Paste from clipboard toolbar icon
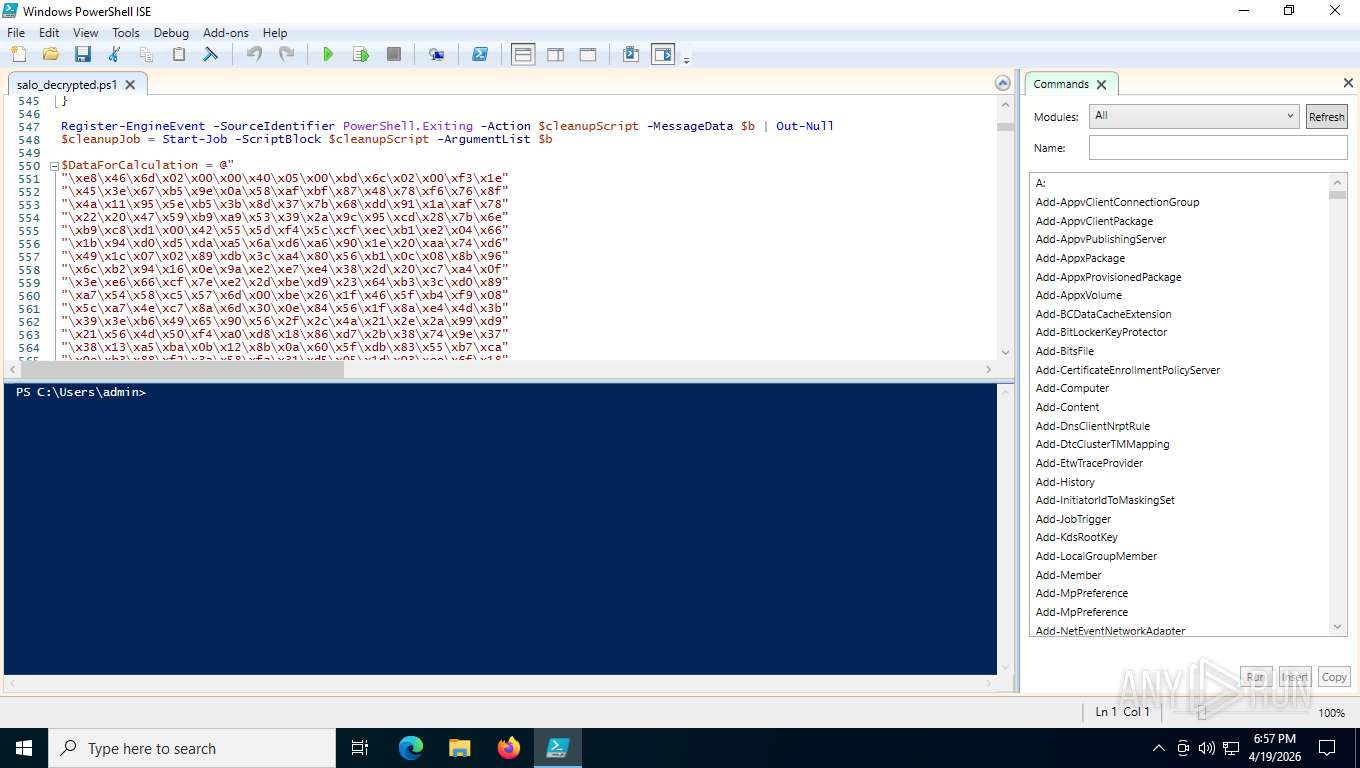Viewport: 1360px width, 768px height. pyautogui.click(x=179, y=54)
